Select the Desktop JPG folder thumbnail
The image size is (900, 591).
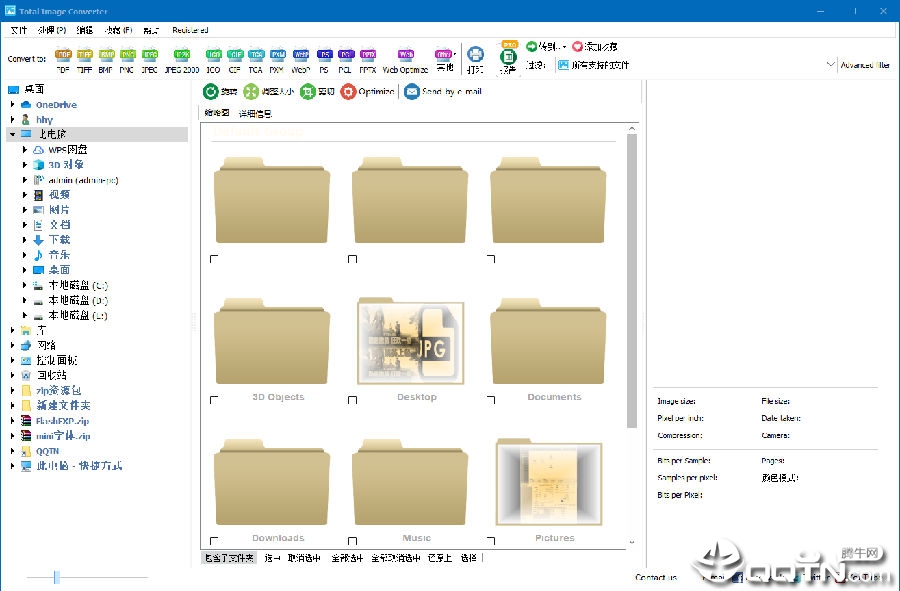point(410,341)
